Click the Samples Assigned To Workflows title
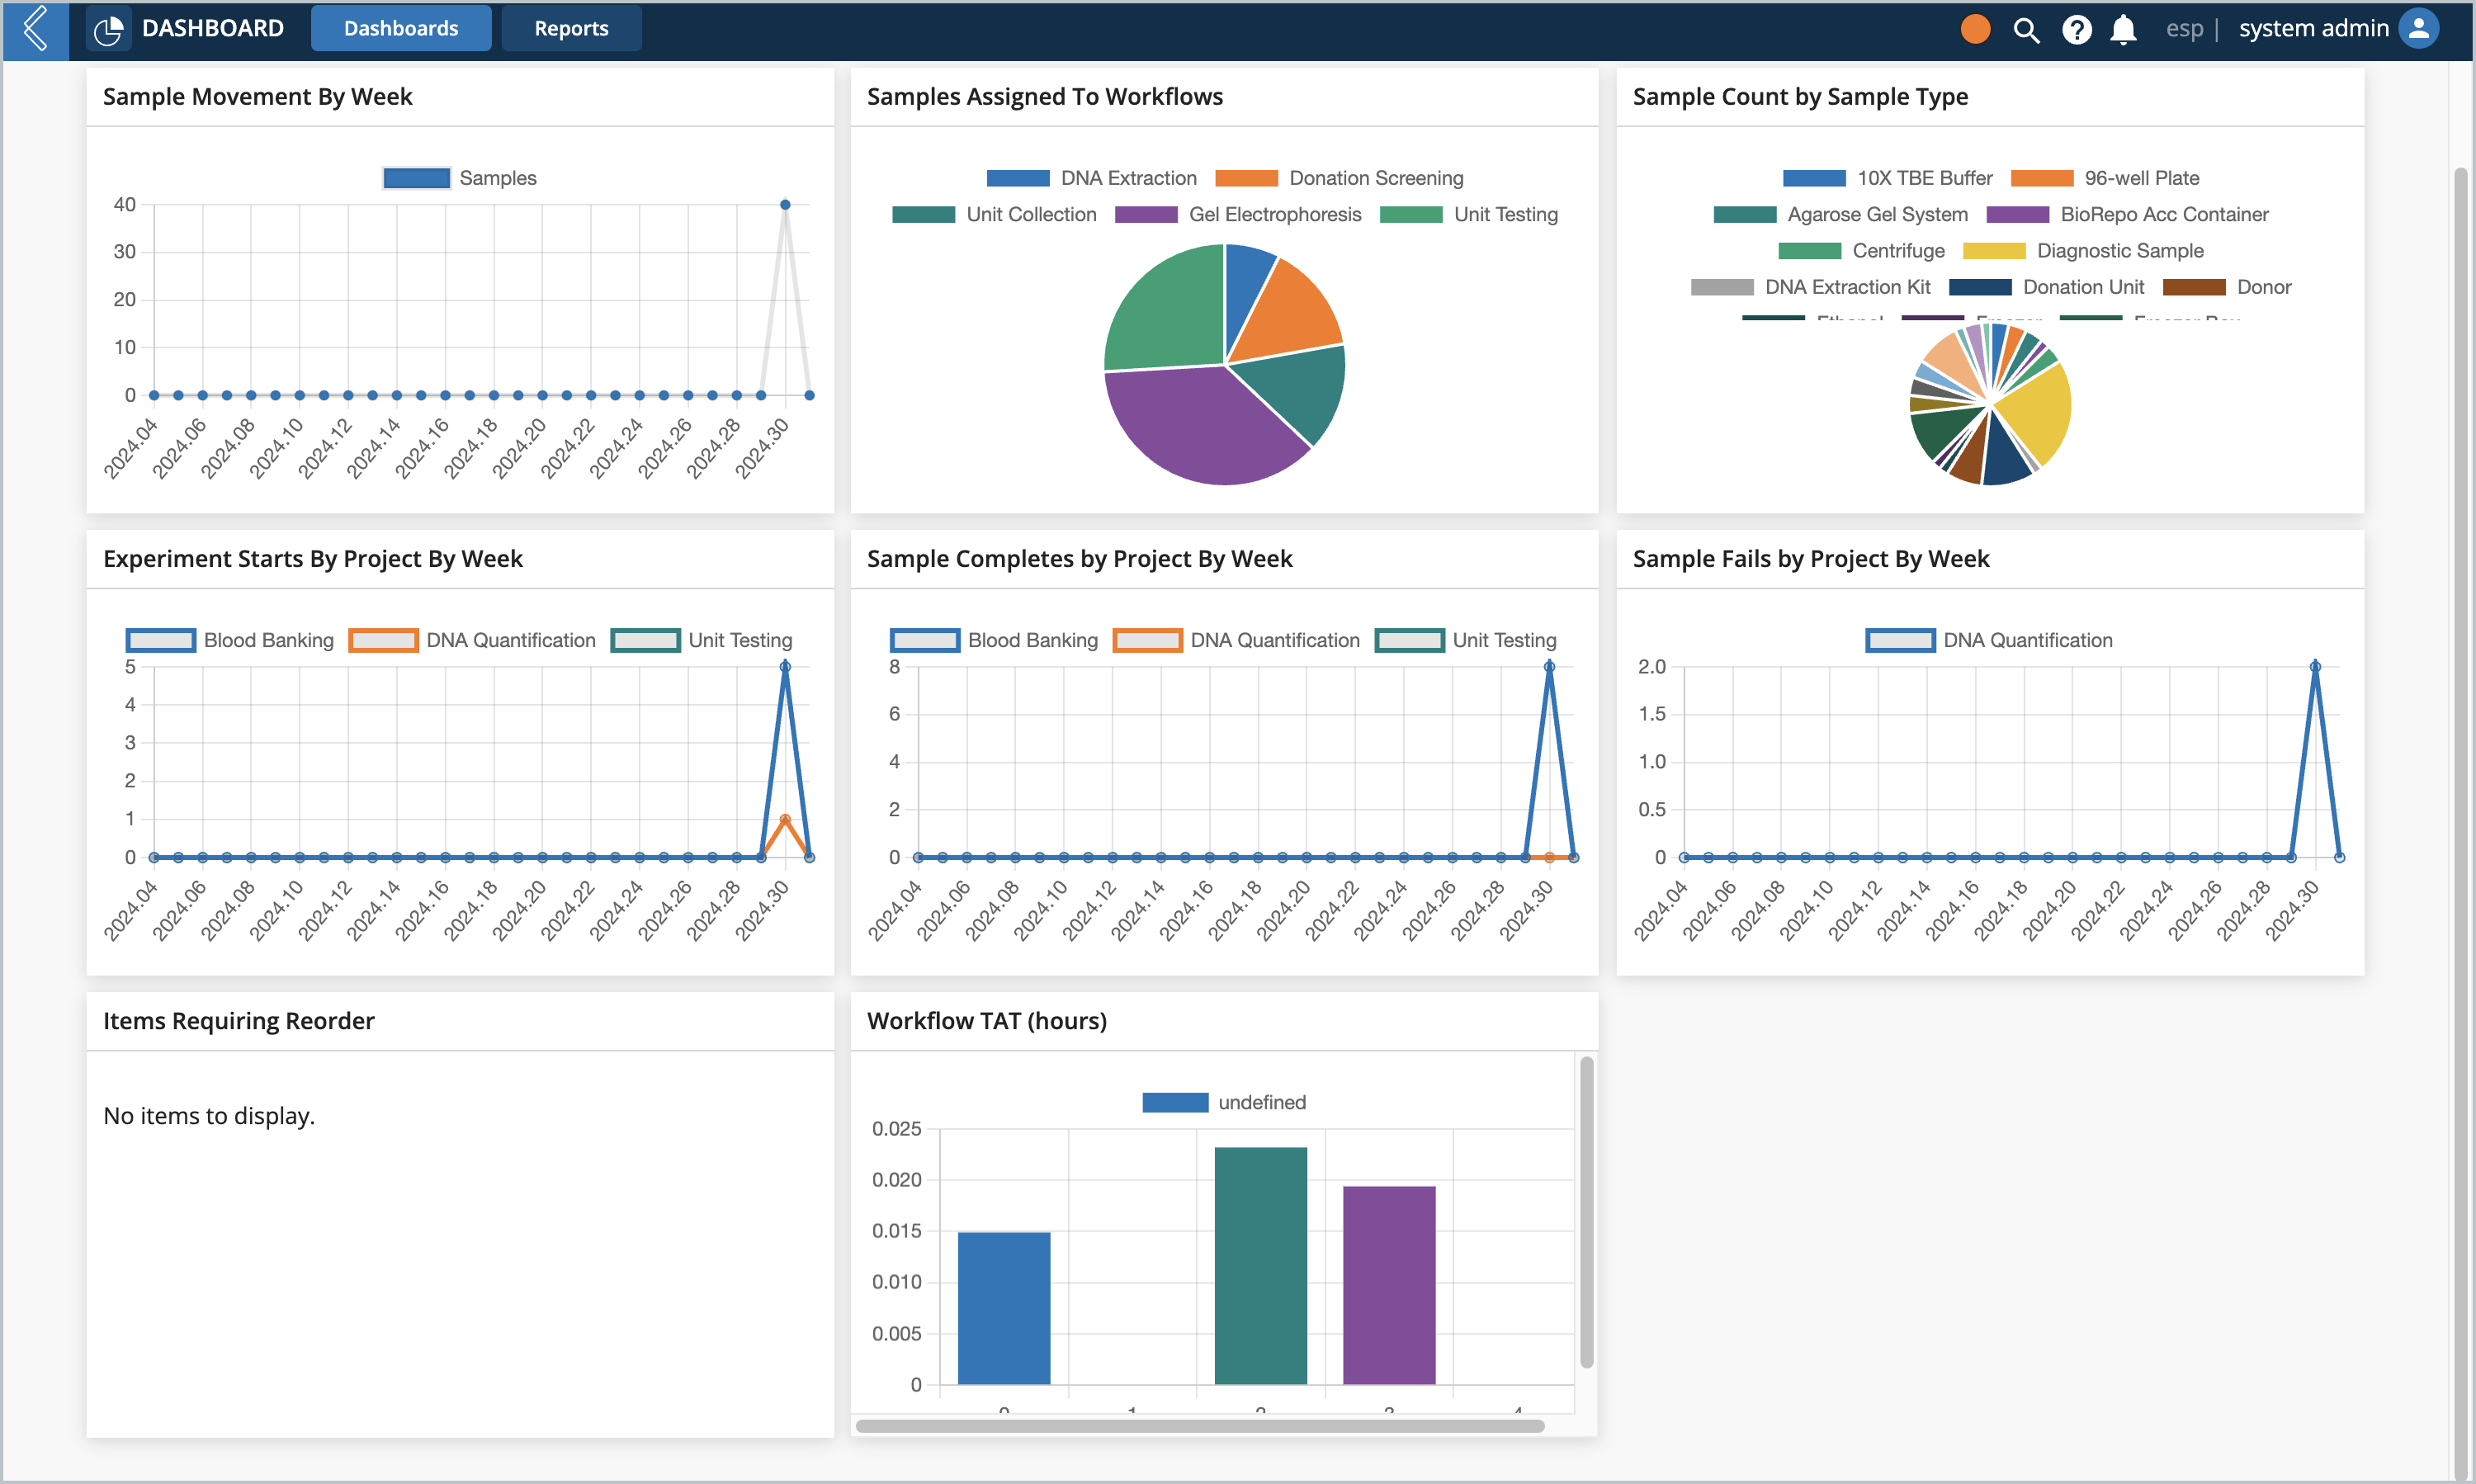2476x1484 pixels. pos(1044,97)
